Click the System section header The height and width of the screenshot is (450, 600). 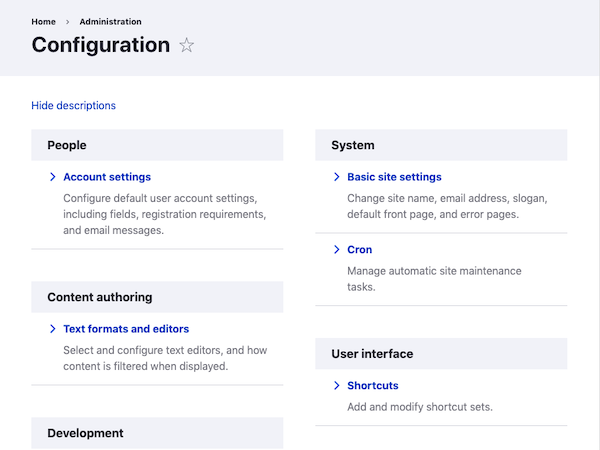[353, 146]
